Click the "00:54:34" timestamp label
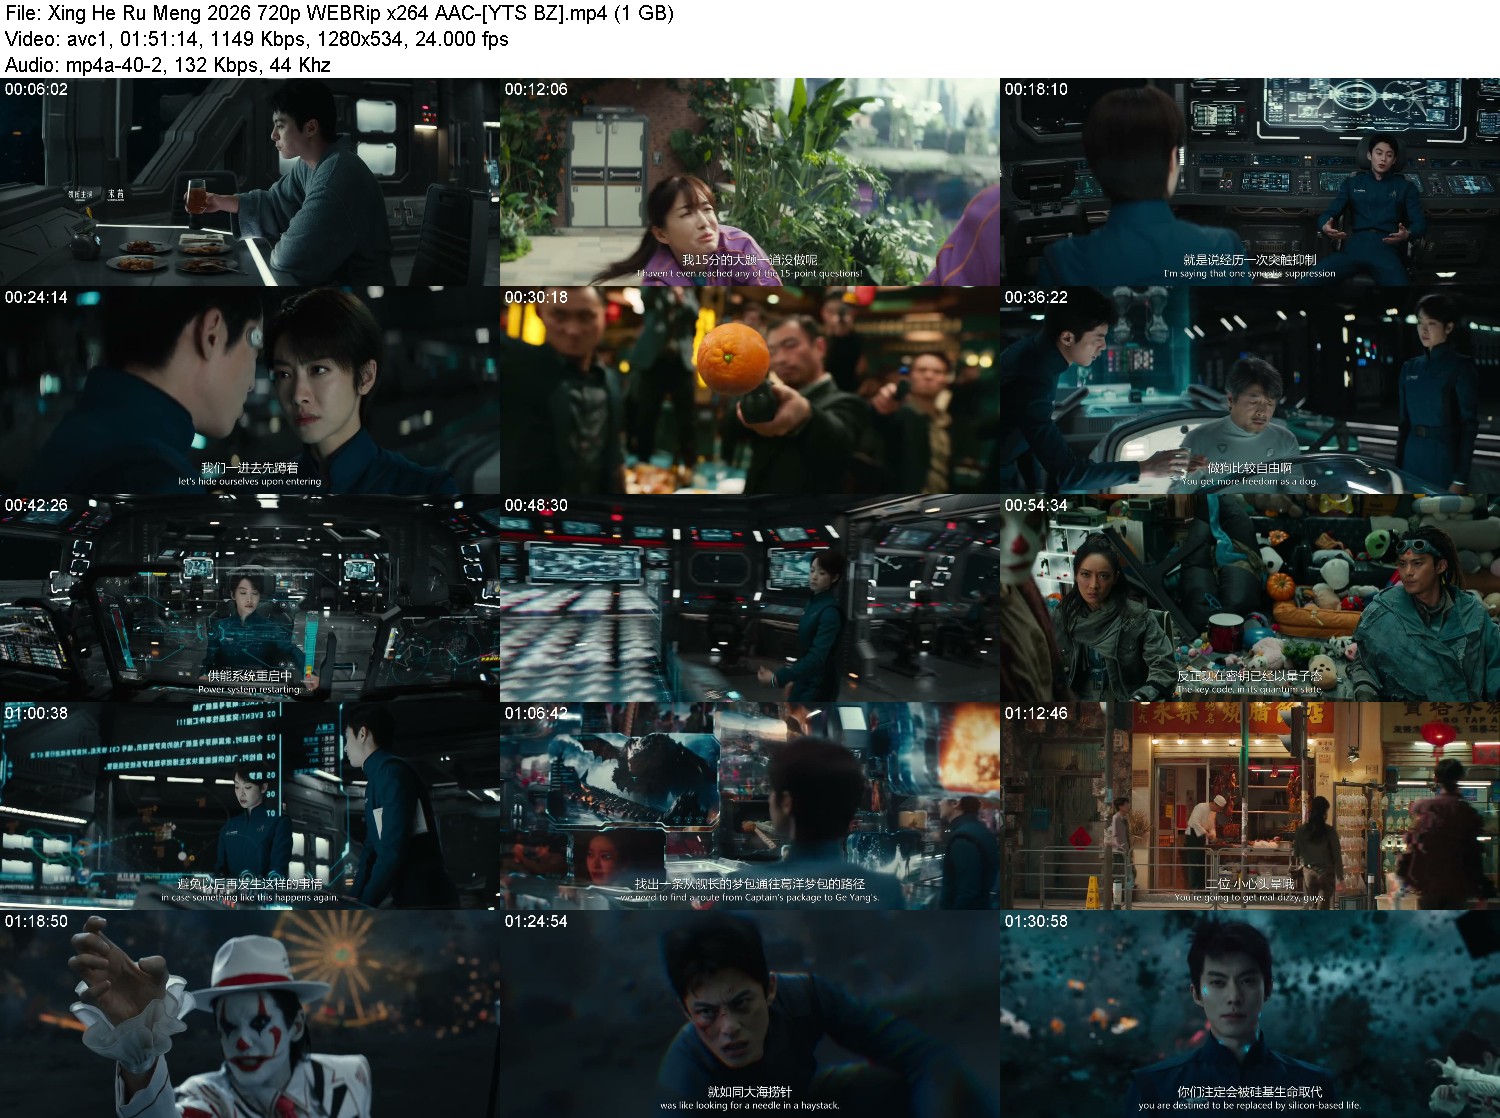The image size is (1500, 1118). tap(1036, 505)
